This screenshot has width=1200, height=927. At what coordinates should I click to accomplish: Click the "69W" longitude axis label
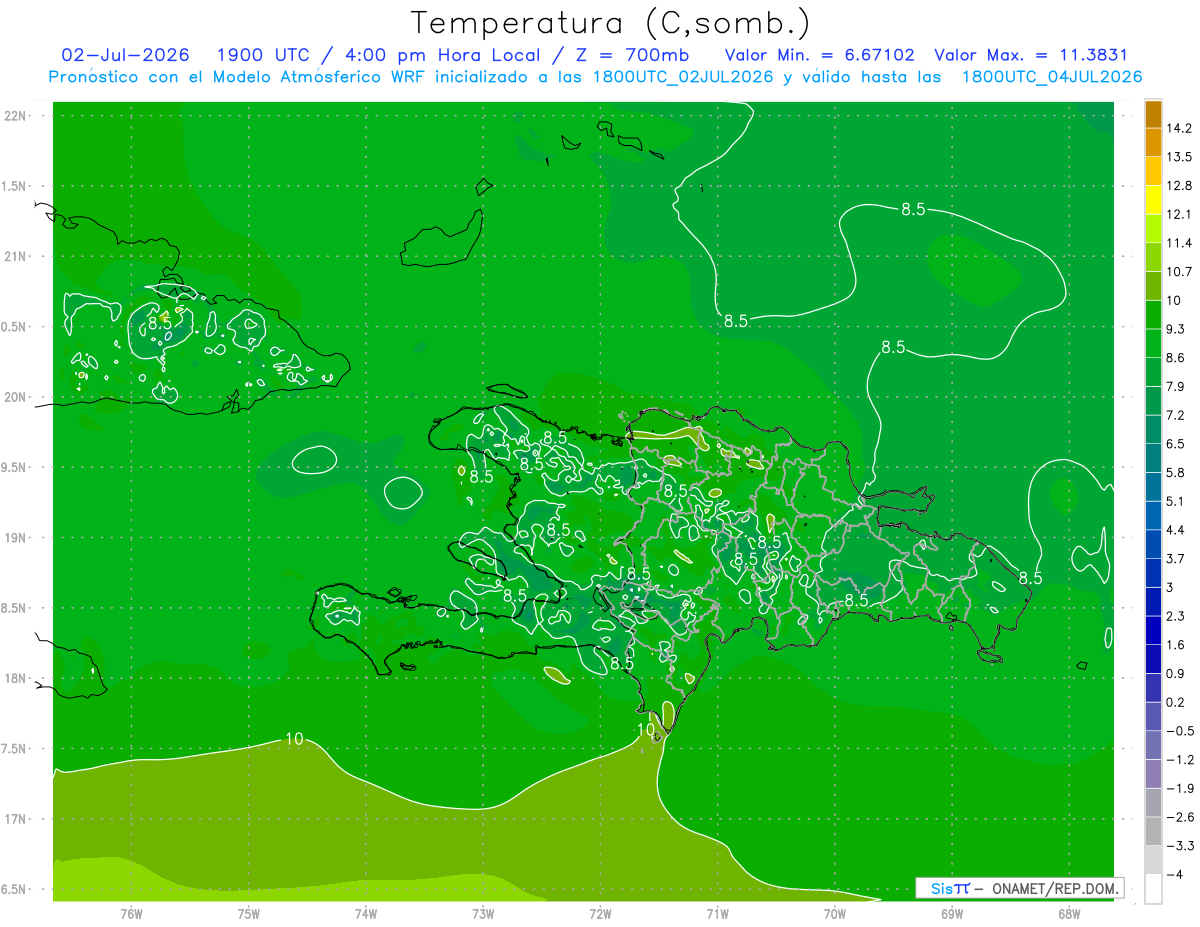pyautogui.click(x=951, y=913)
